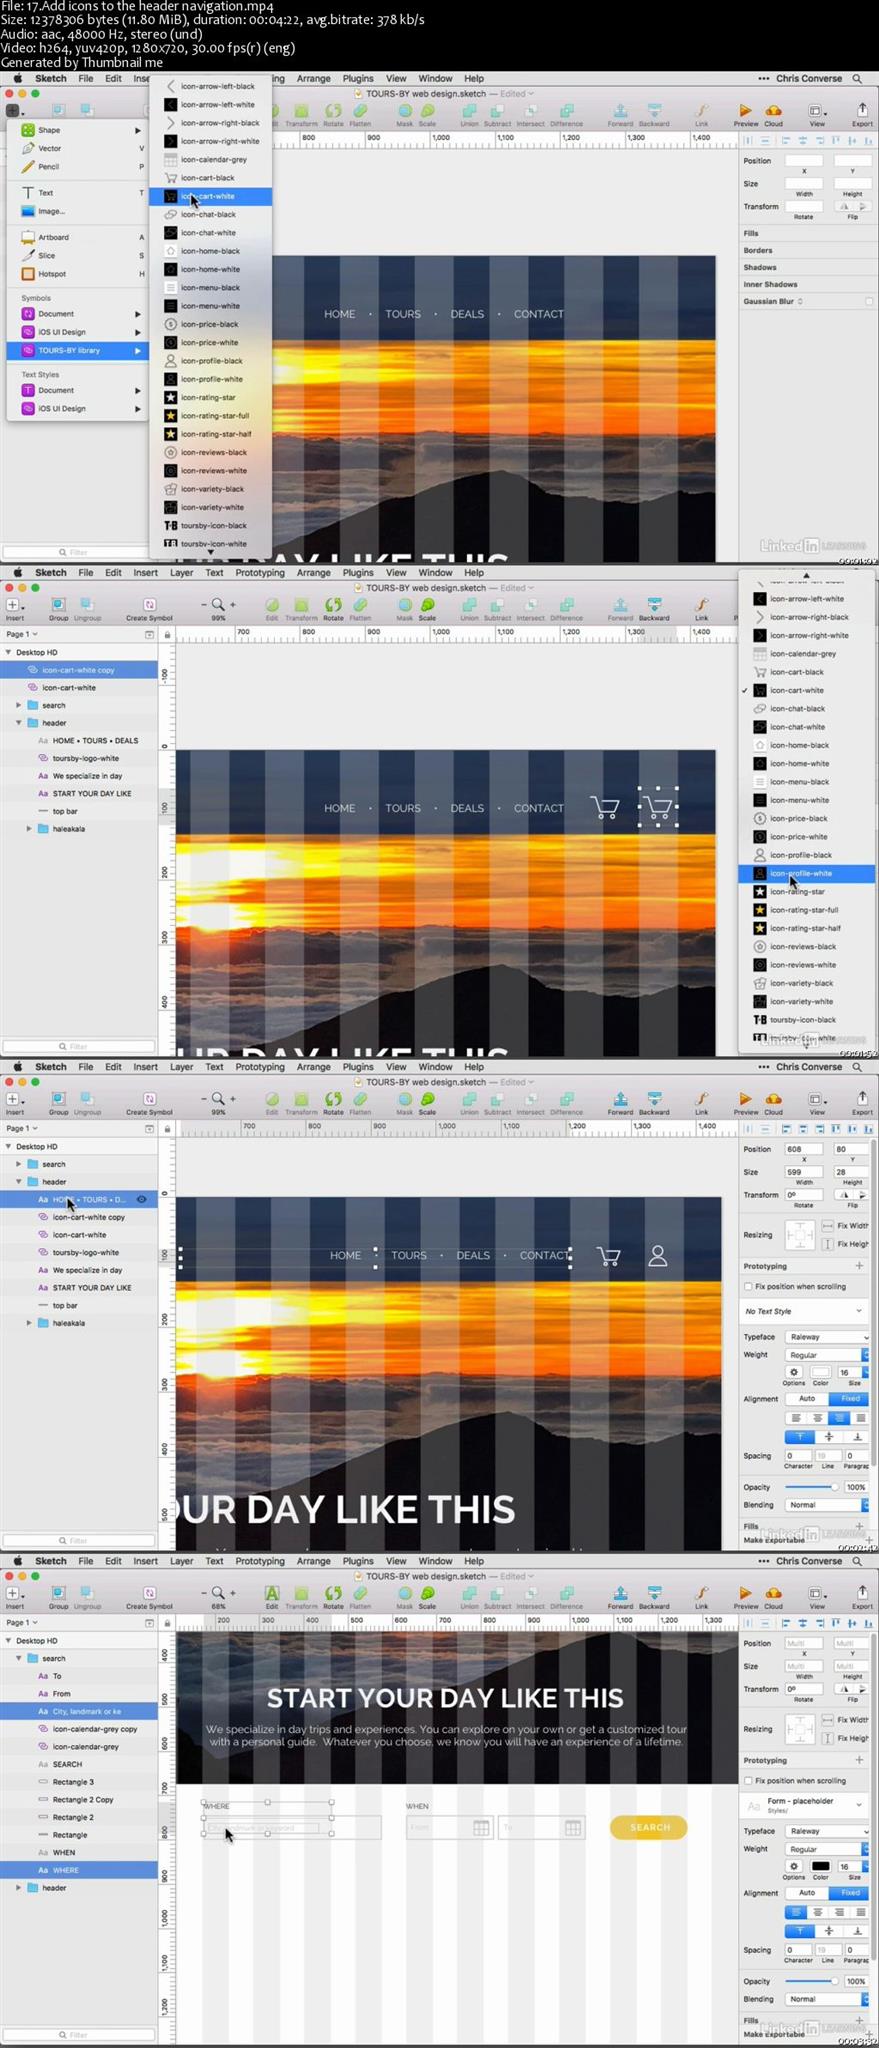The height and width of the screenshot is (2048, 879).
Task: Select the selected icon-cart-white copy layer
Action: (x=79, y=670)
